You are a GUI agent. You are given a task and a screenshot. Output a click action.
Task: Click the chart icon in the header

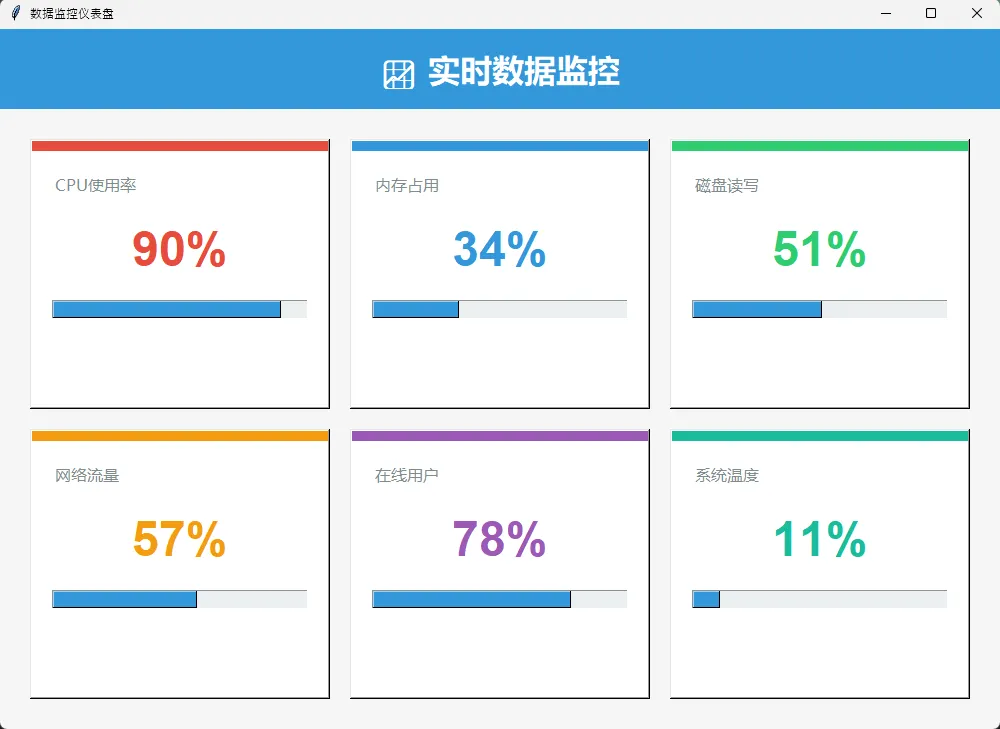click(x=398, y=74)
